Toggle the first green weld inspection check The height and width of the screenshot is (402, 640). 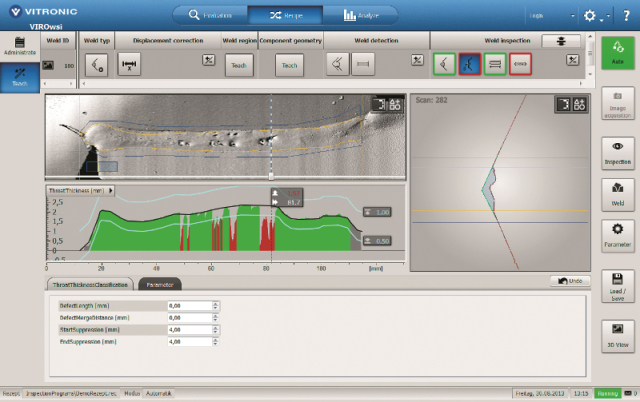pyautogui.click(x=444, y=65)
